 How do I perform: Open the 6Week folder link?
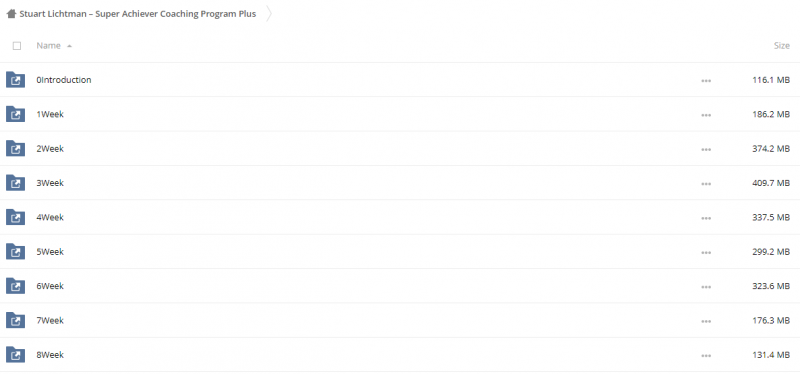(50, 286)
